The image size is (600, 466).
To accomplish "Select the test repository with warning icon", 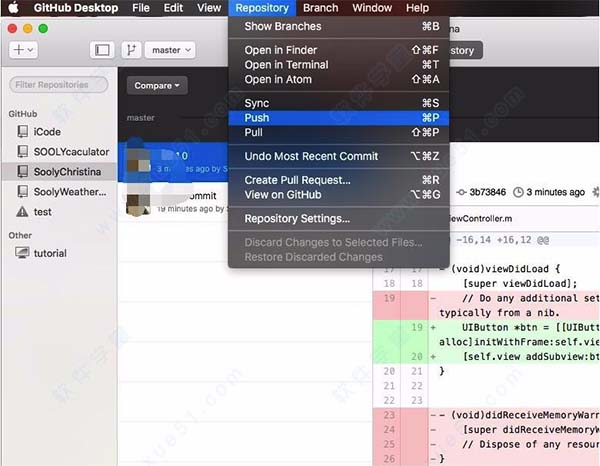I will coord(59,212).
